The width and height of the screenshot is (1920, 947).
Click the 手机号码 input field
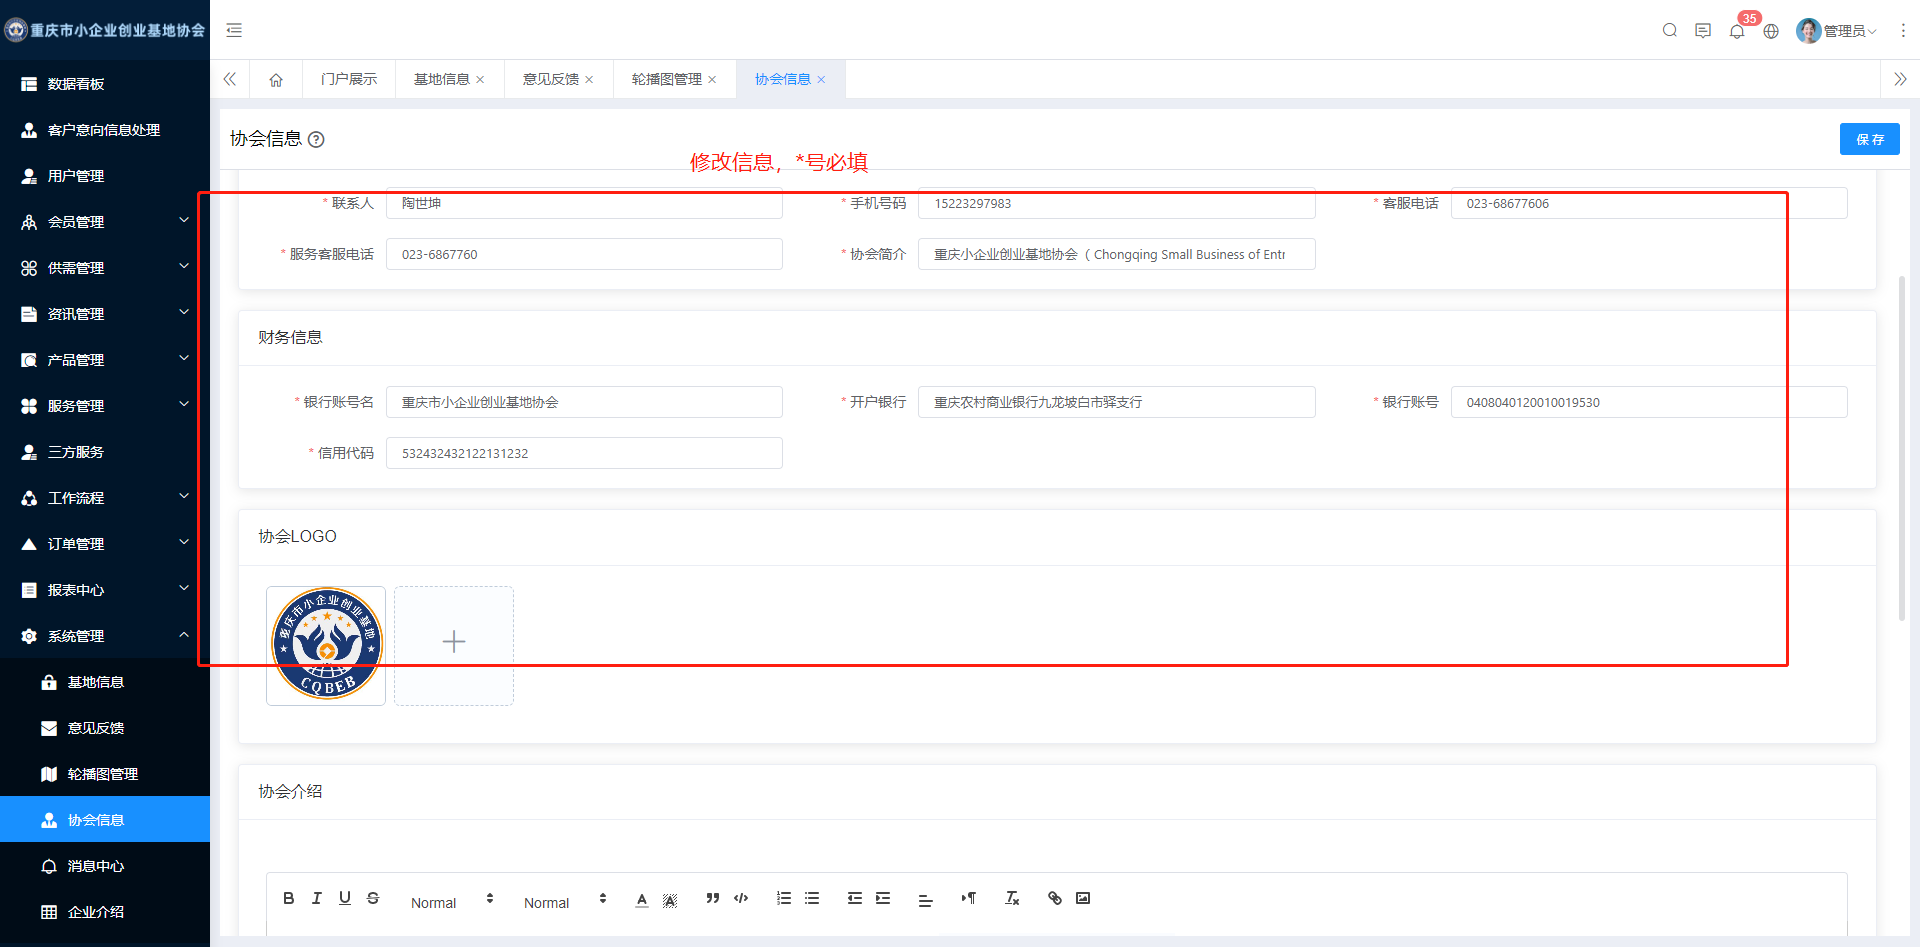pos(1116,203)
